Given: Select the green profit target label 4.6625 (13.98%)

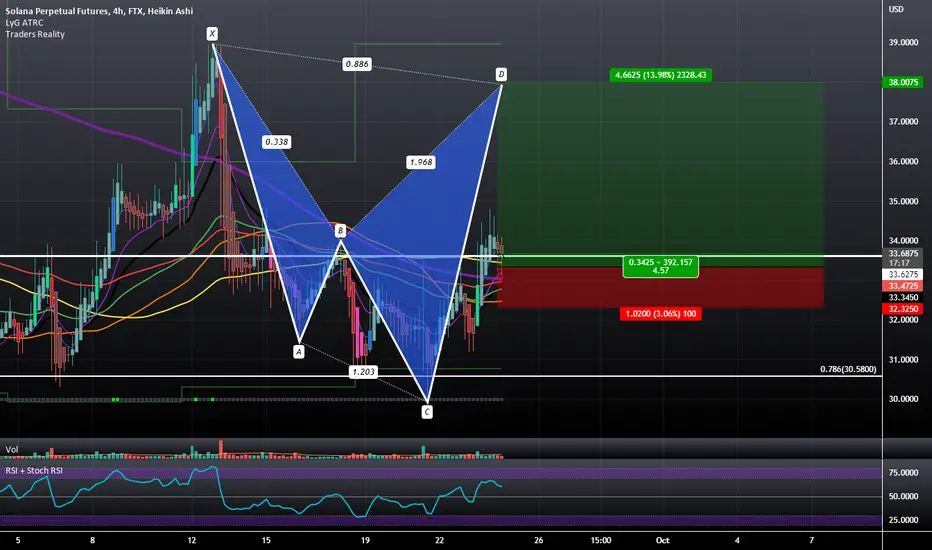Looking at the screenshot, I should point(660,75).
